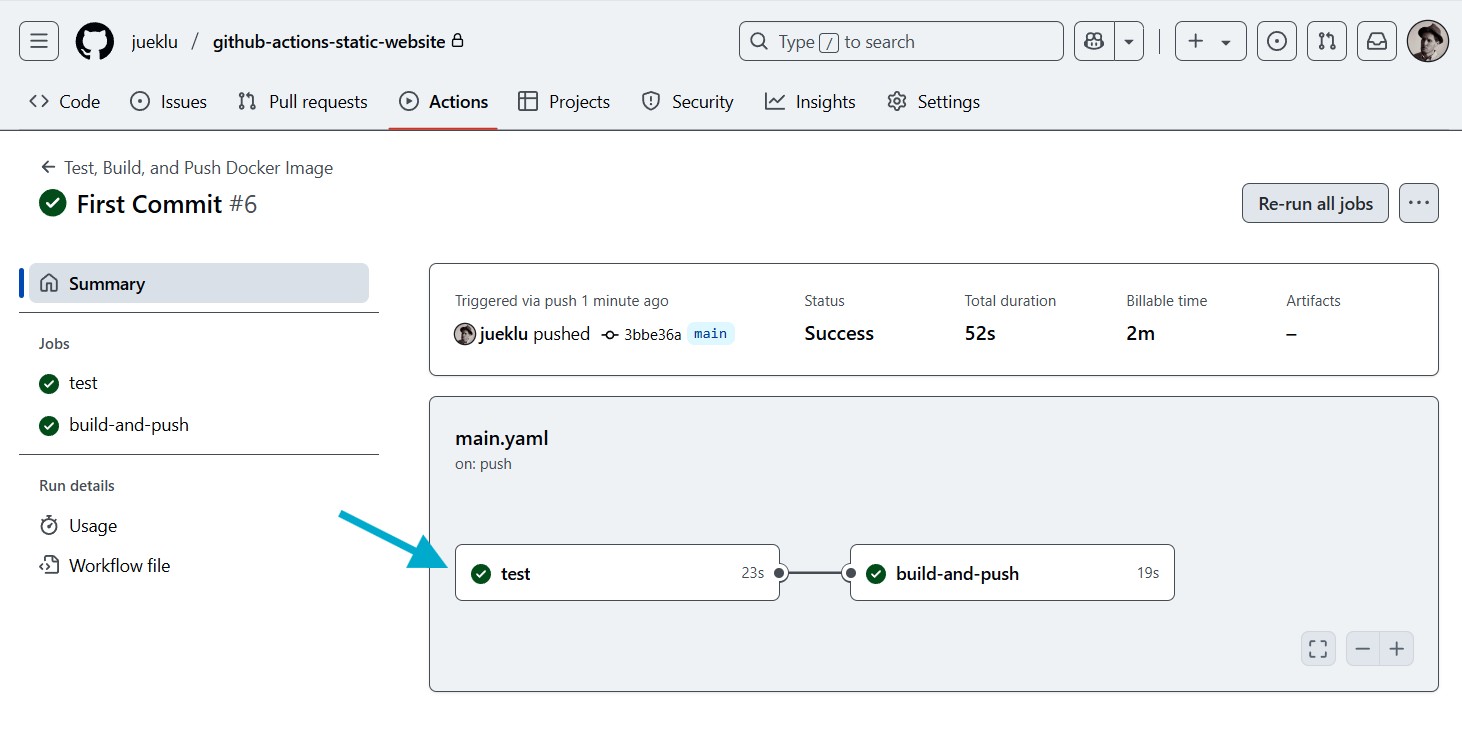Zoom out of the workflow graph

1362,649
